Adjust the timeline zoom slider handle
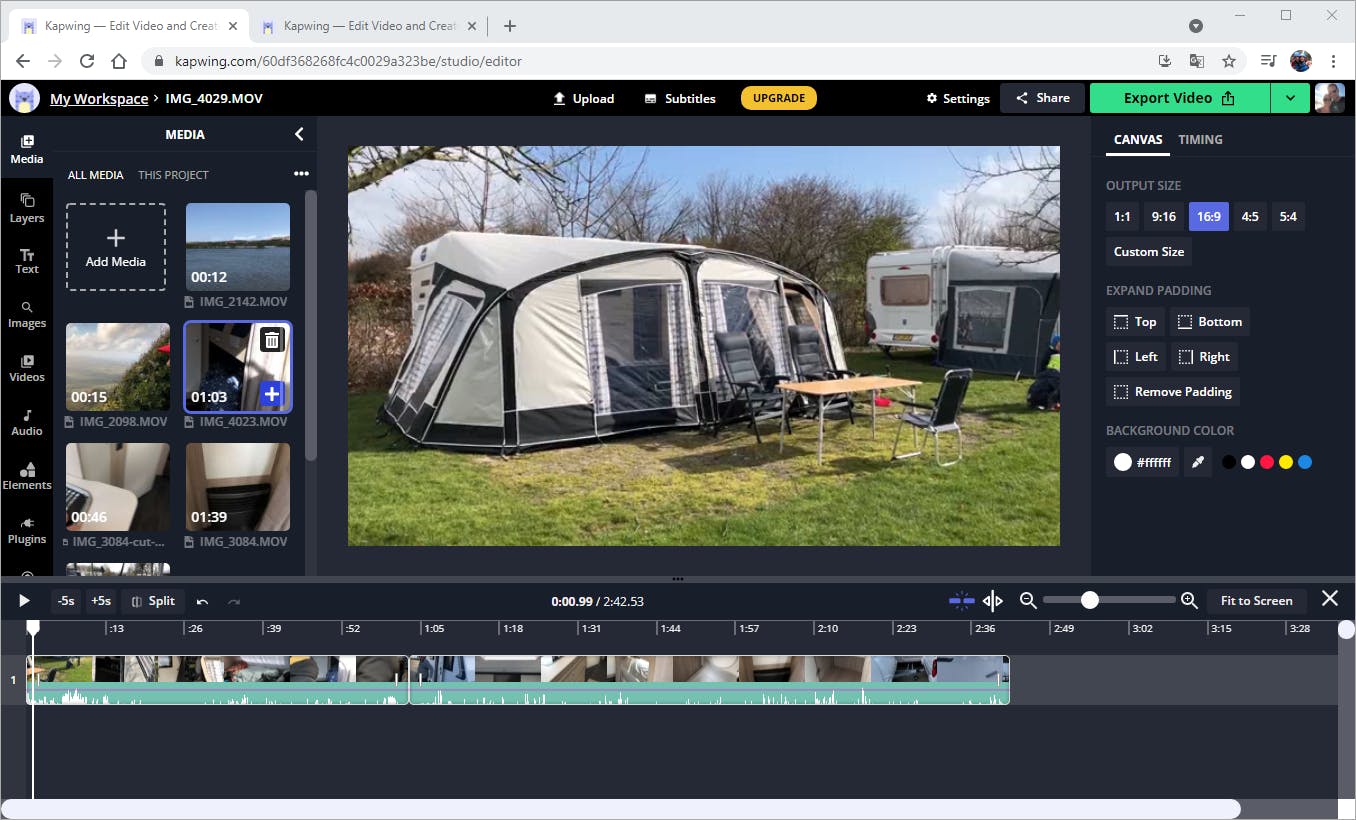Image resolution: width=1356 pixels, height=820 pixels. [x=1090, y=600]
